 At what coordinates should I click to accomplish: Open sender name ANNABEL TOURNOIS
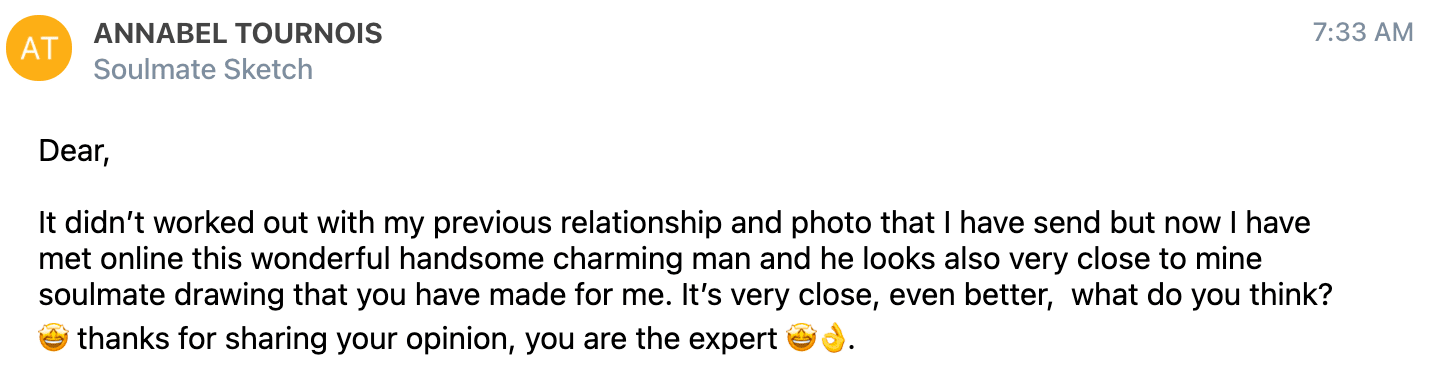[x=238, y=33]
